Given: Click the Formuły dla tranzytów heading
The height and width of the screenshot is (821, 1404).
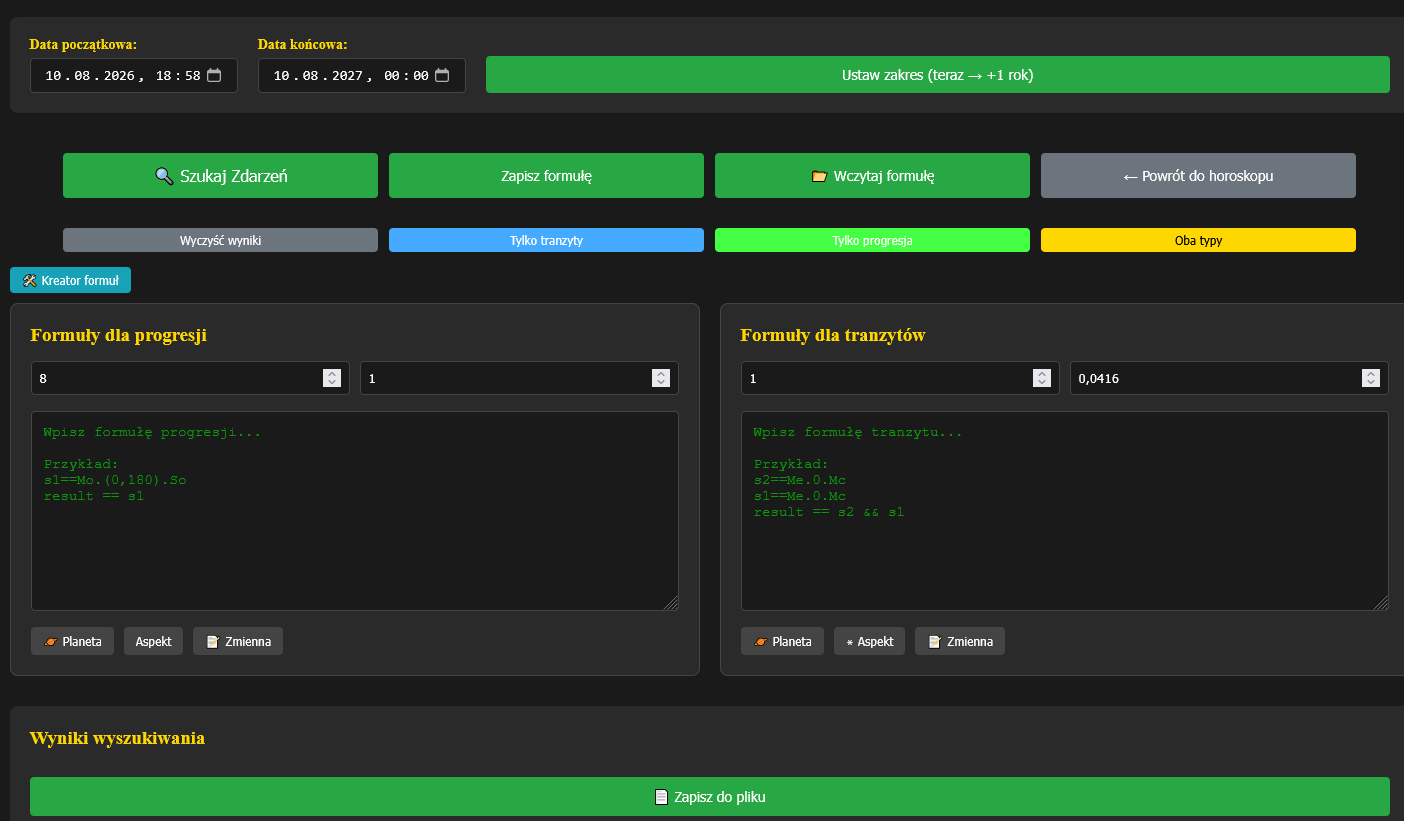Looking at the screenshot, I should pos(833,335).
